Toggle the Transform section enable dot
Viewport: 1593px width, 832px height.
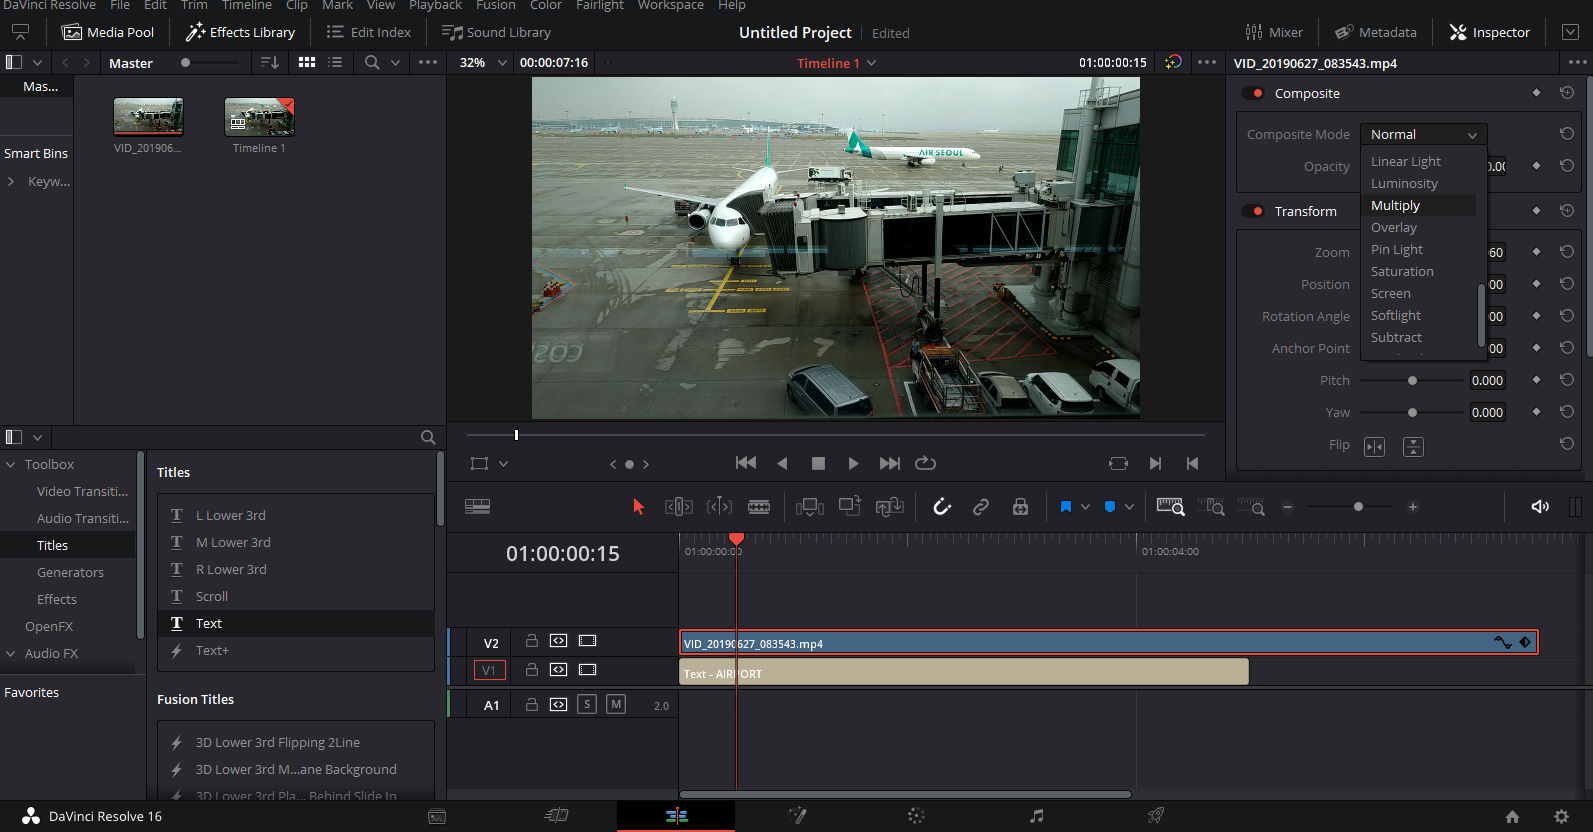1257,211
